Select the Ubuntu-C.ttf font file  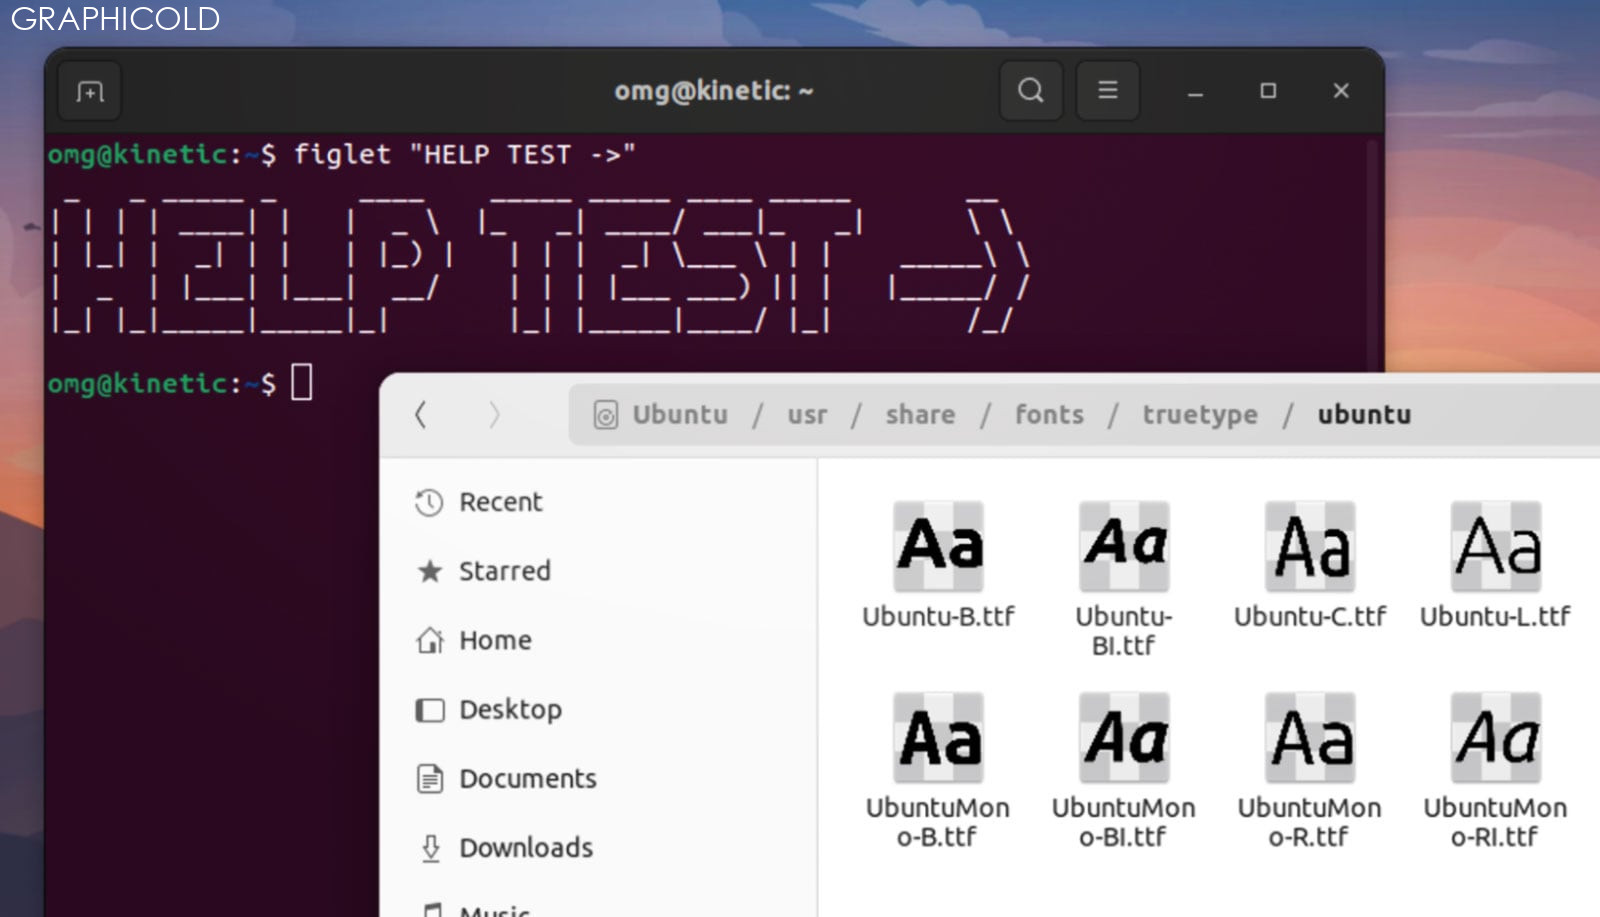pos(1310,566)
